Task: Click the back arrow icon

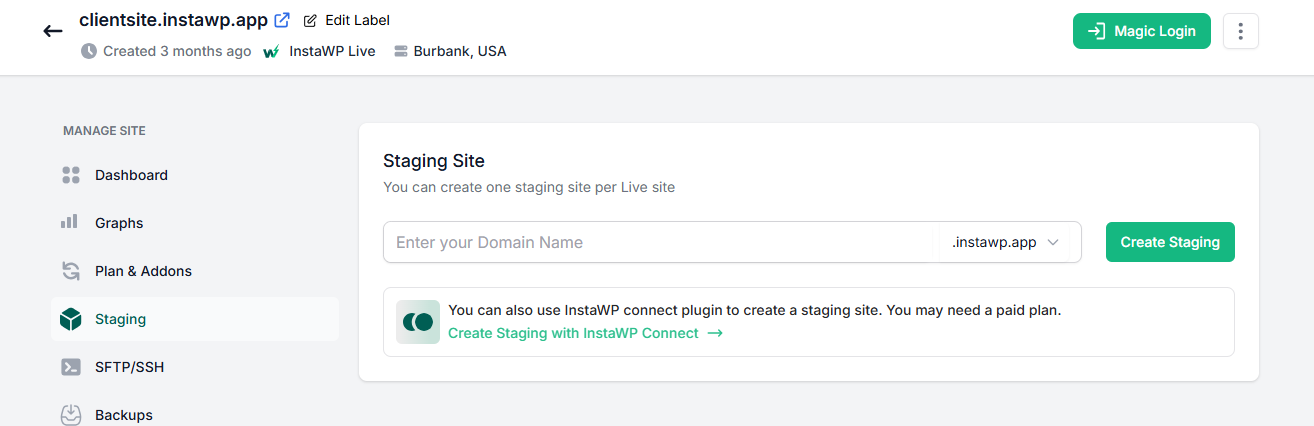Action: coord(53,31)
